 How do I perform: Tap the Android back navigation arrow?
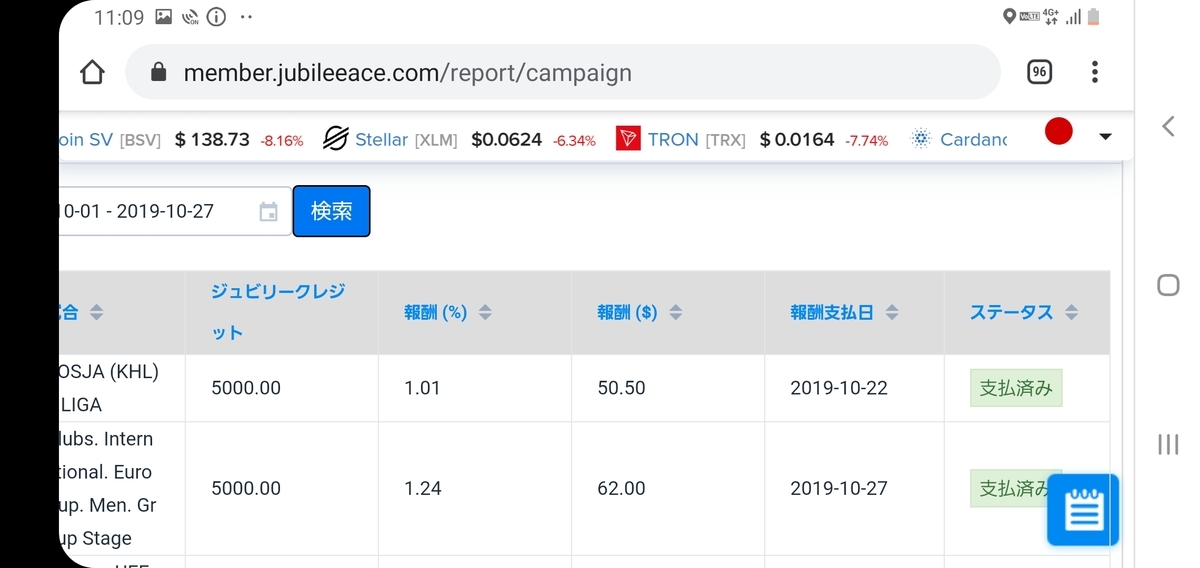click(x=1168, y=126)
